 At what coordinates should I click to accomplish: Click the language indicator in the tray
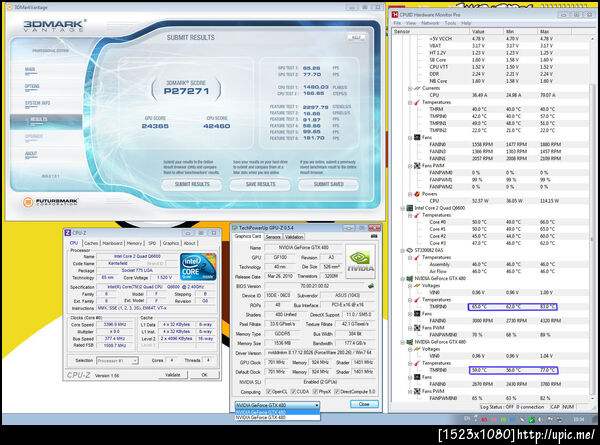coord(467,419)
